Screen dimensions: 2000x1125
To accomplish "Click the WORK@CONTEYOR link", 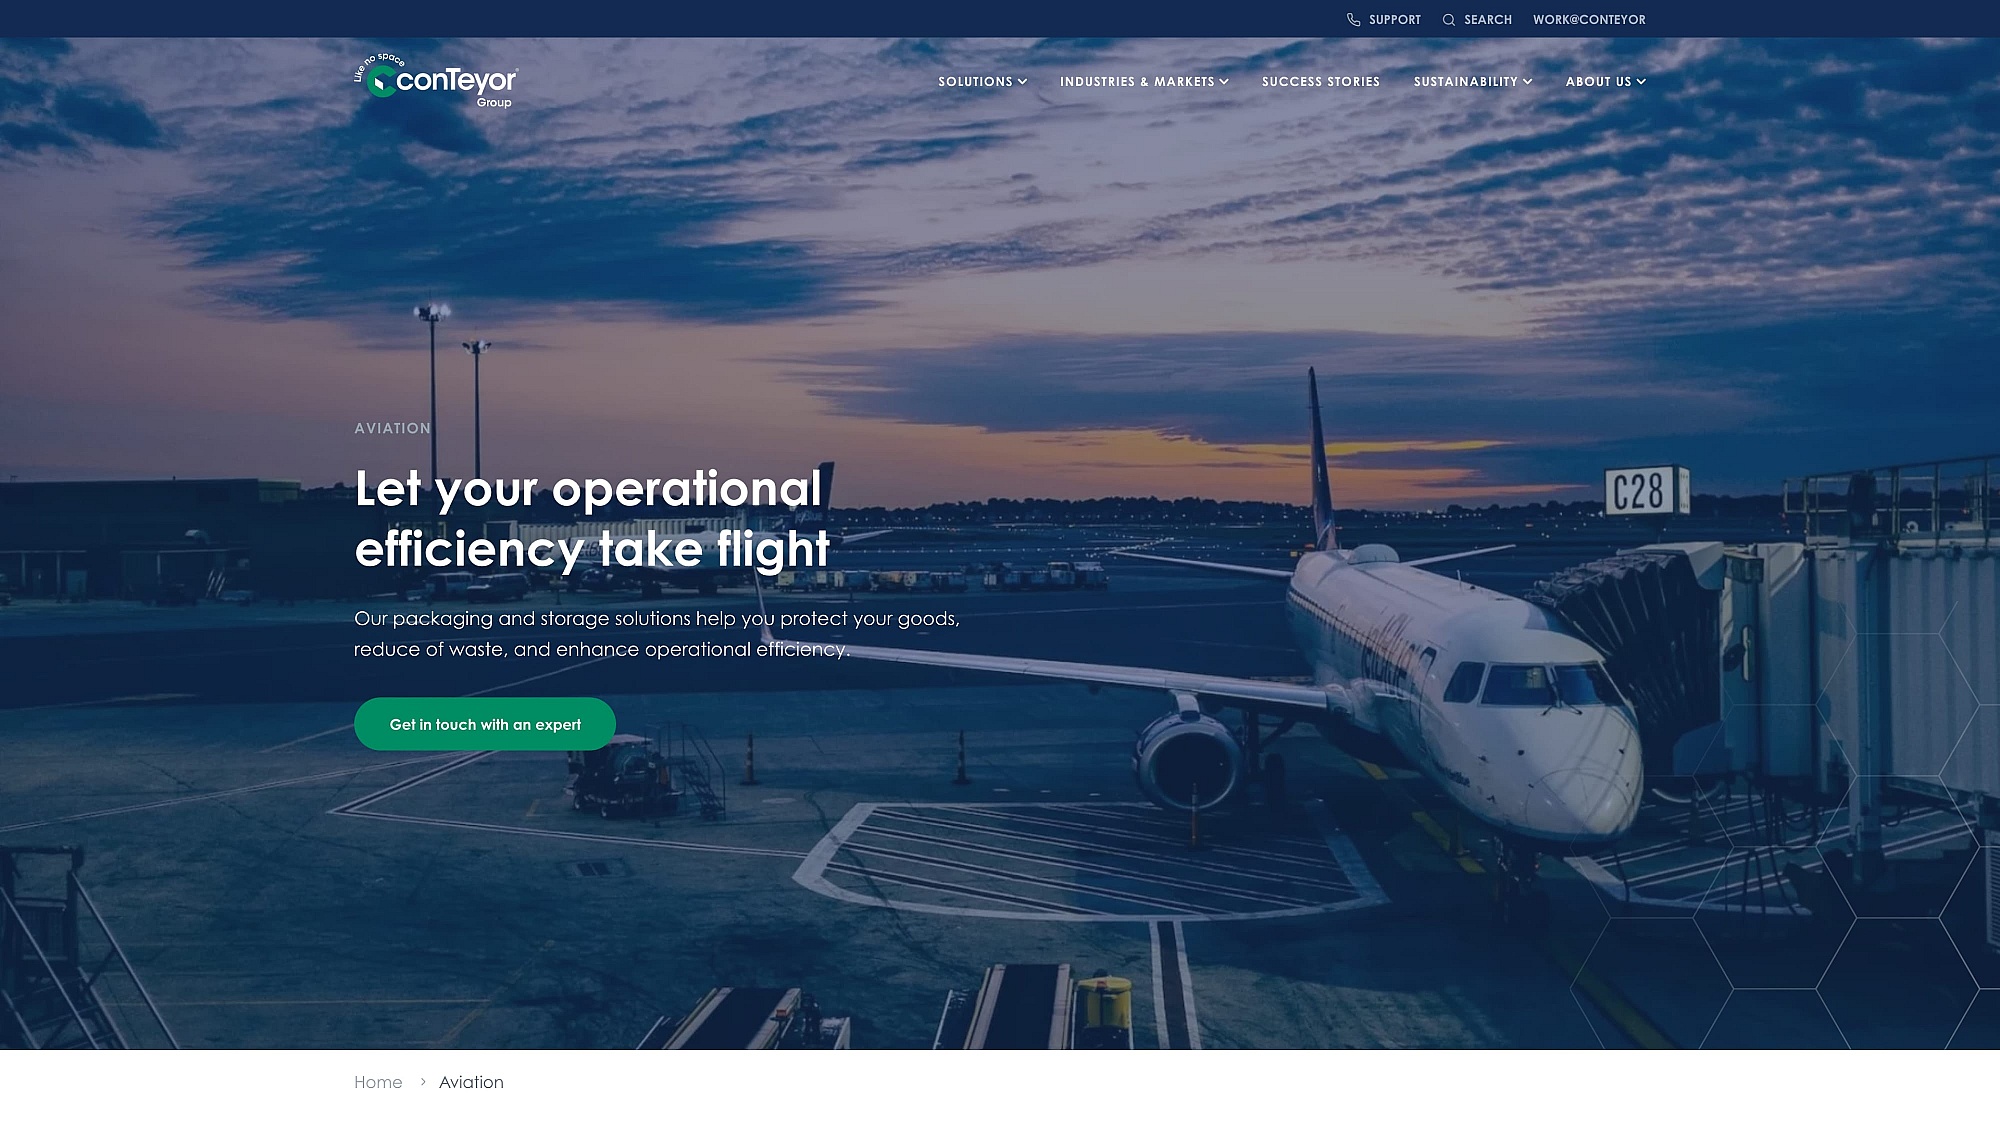I will point(1589,18).
